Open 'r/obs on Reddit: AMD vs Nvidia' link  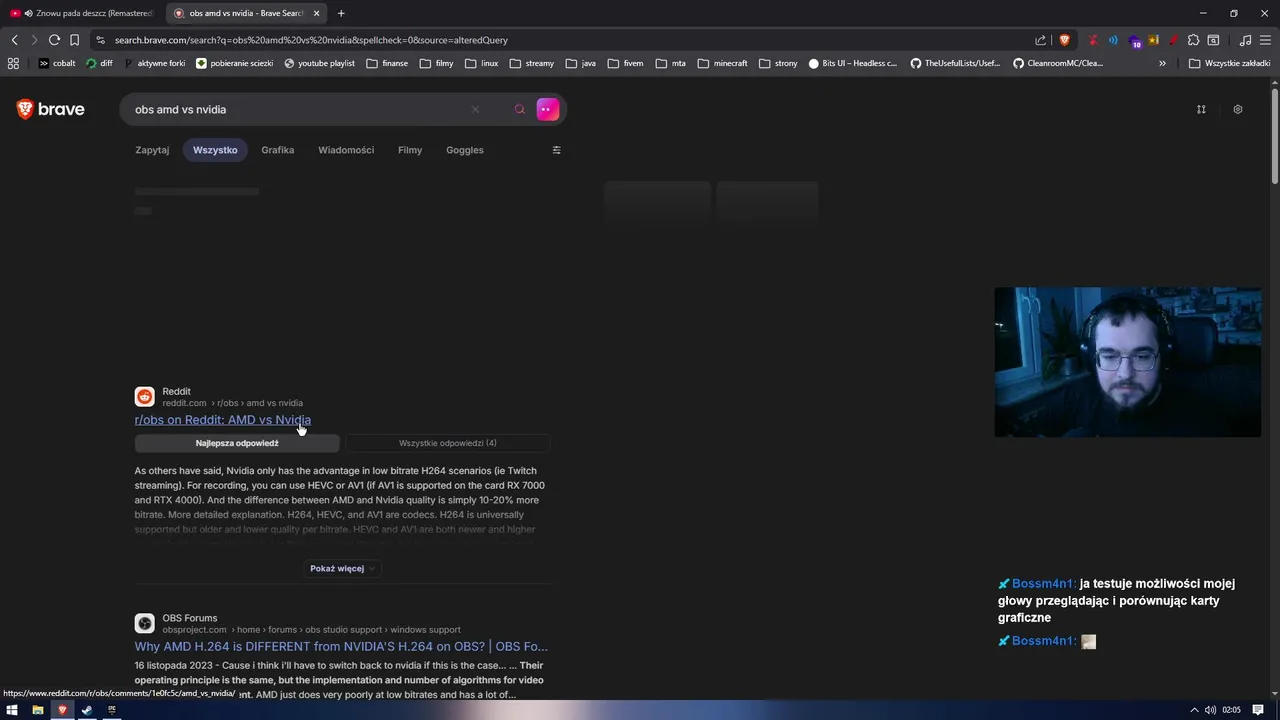pyautogui.click(x=222, y=420)
